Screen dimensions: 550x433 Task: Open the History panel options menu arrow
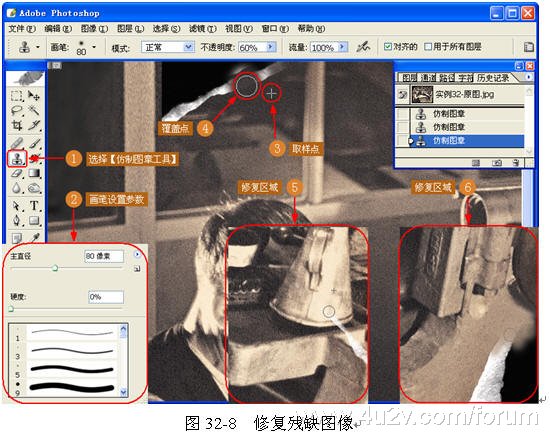528,77
